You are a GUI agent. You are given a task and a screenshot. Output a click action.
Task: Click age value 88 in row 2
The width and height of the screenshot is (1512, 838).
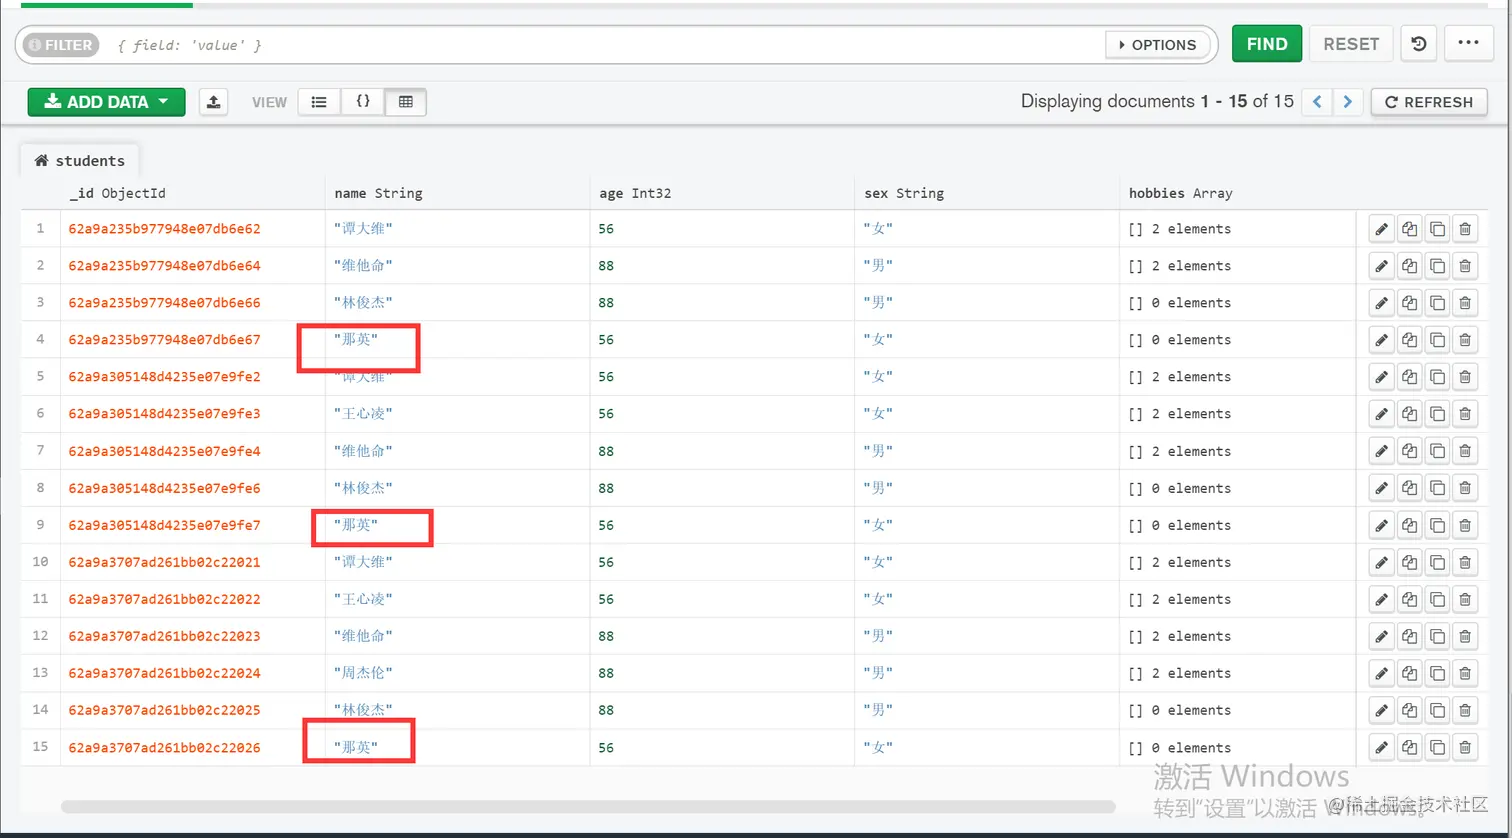click(606, 266)
